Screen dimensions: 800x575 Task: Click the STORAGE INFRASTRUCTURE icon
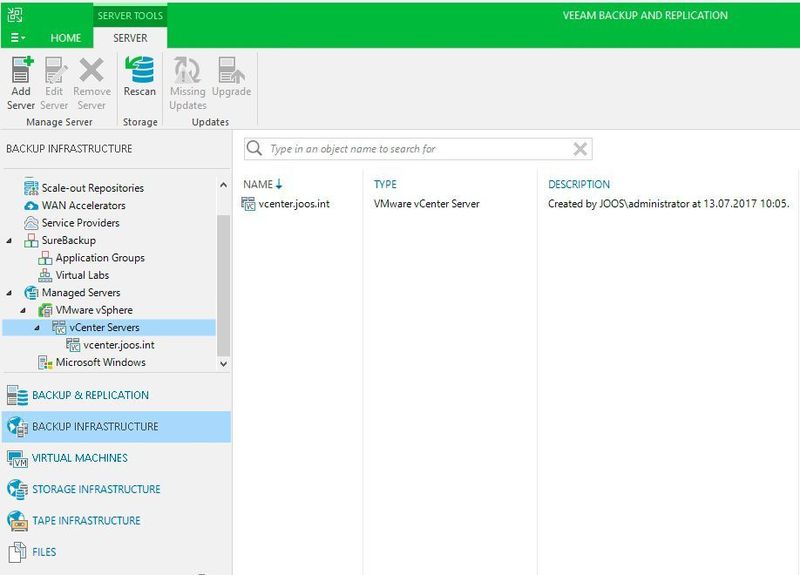point(17,489)
